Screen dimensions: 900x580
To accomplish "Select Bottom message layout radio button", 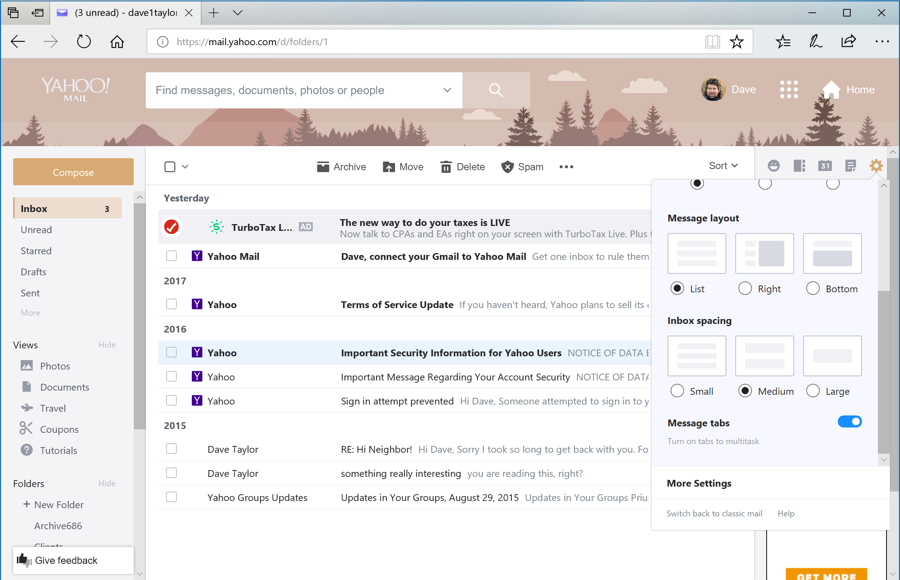I will (813, 288).
